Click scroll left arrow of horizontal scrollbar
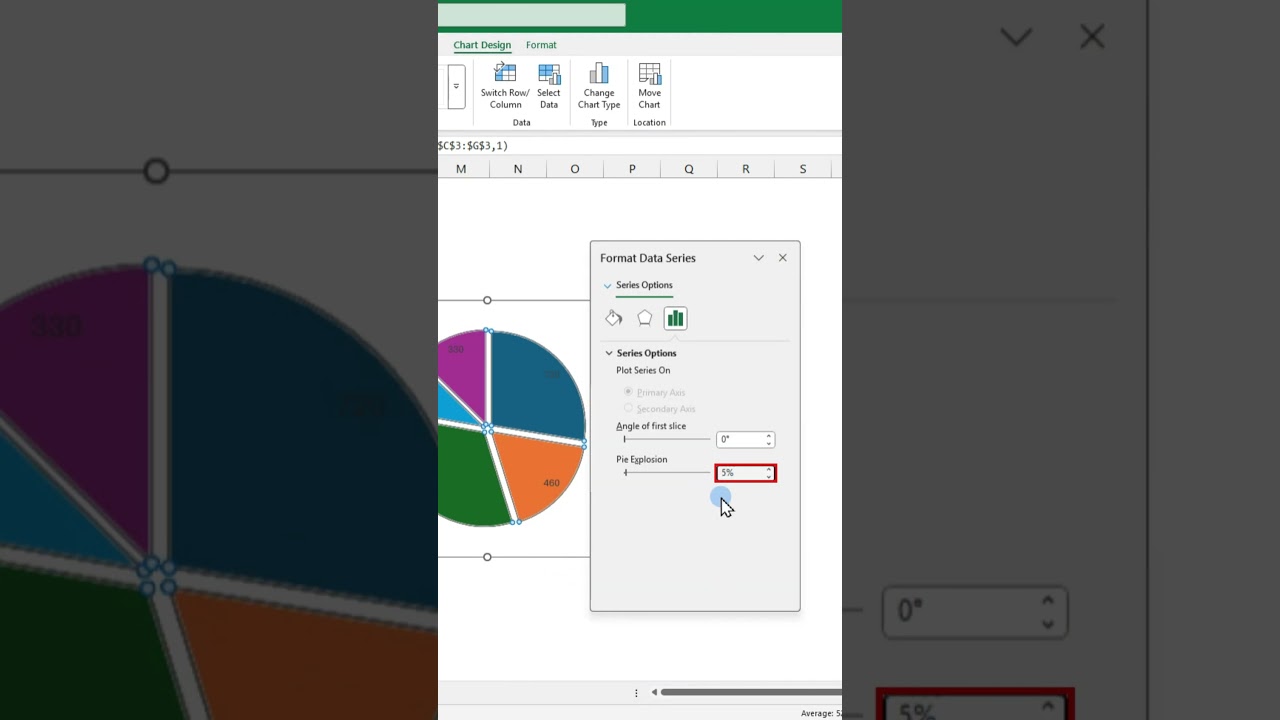The width and height of the screenshot is (1280, 720). click(x=654, y=692)
